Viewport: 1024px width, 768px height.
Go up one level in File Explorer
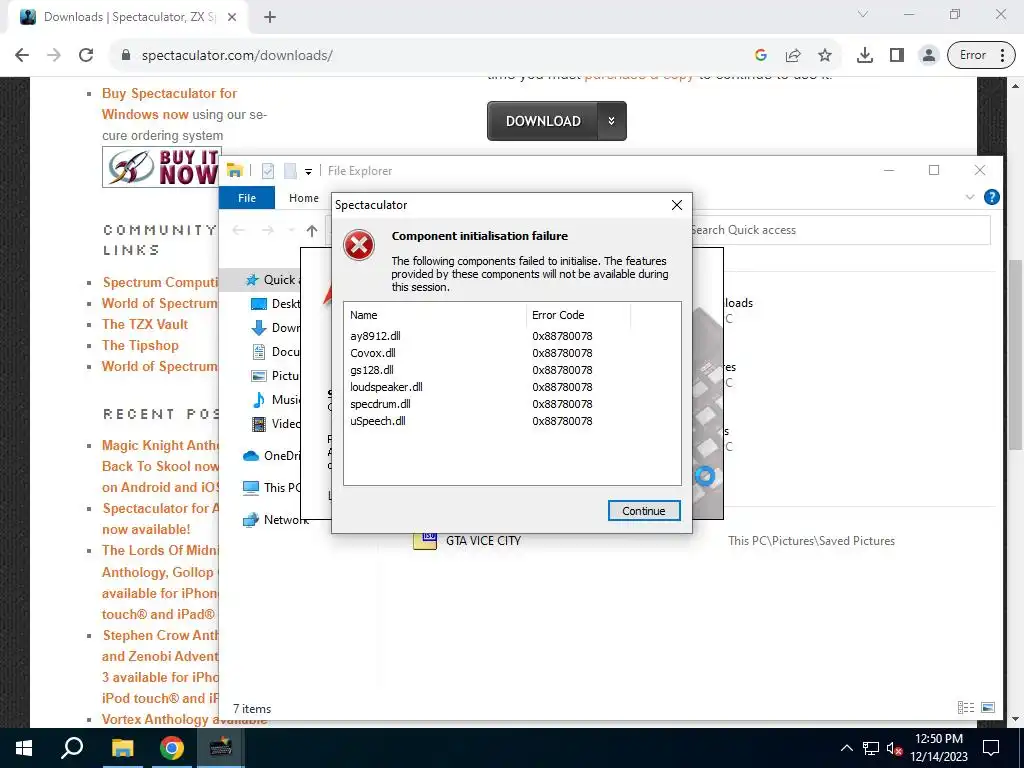coord(312,231)
